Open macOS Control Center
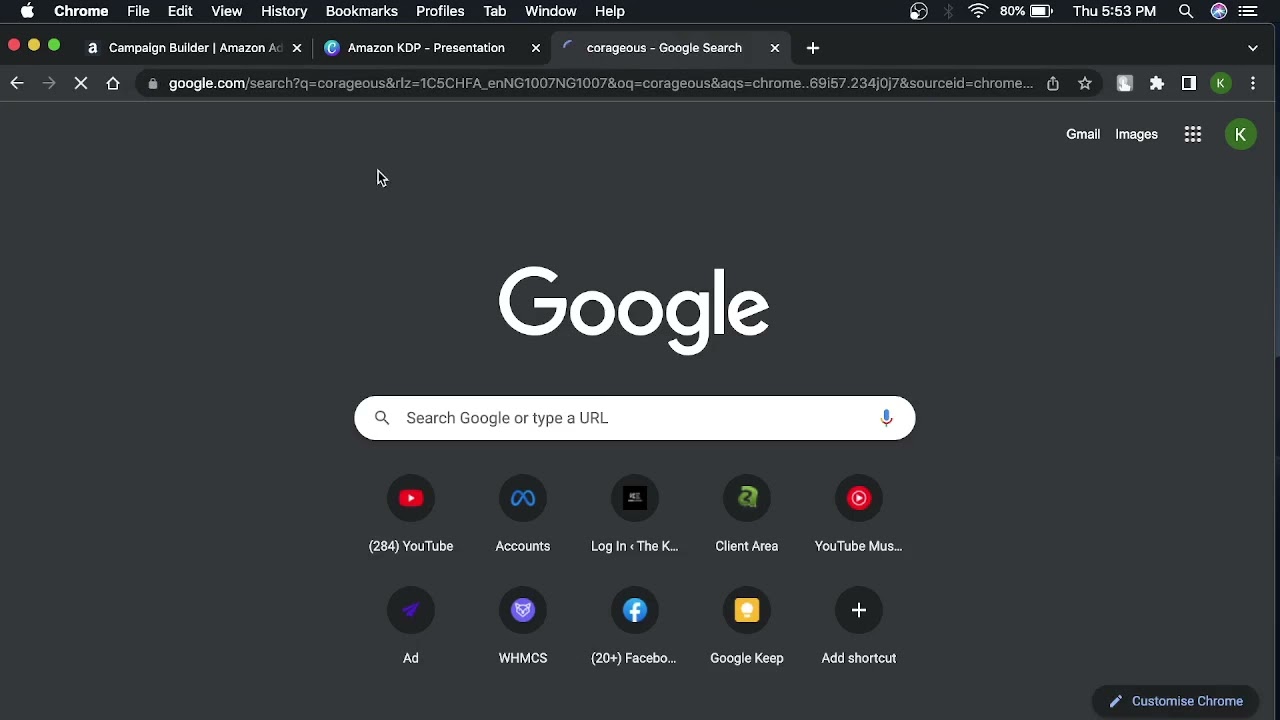This screenshot has height=720, width=1280. tap(1248, 11)
